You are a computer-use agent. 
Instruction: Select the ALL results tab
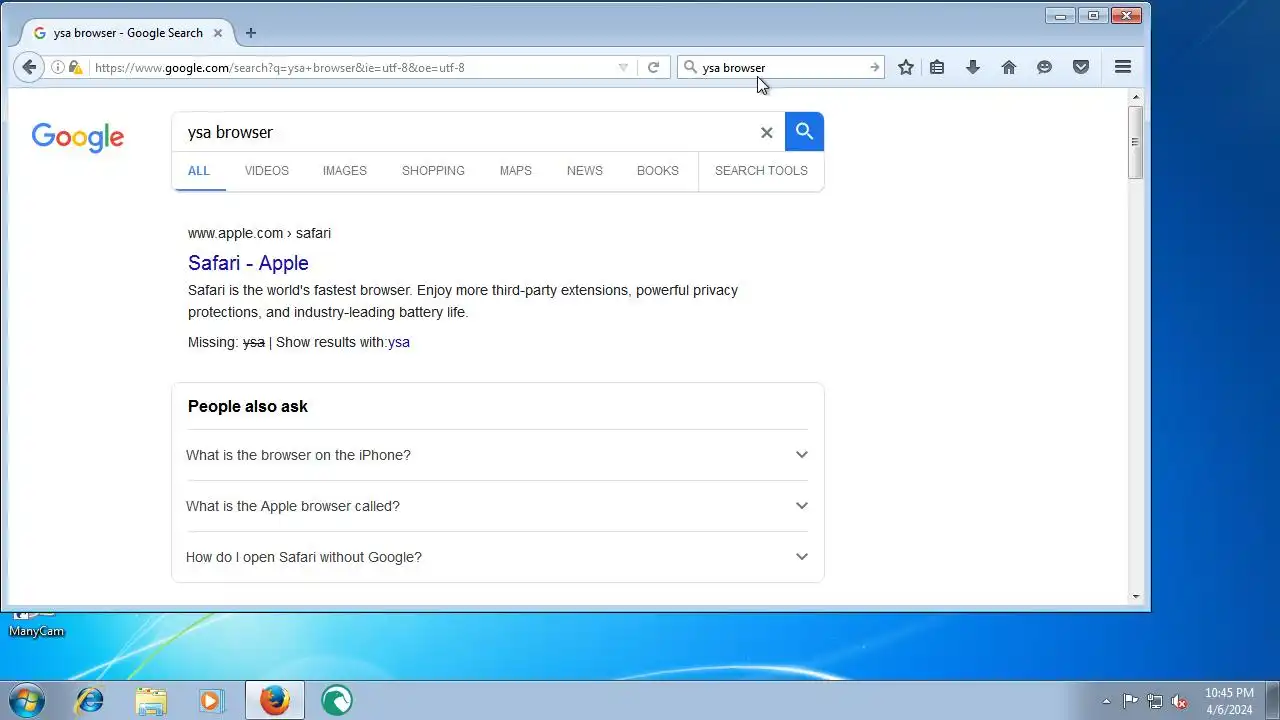pyautogui.click(x=199, y=171)
